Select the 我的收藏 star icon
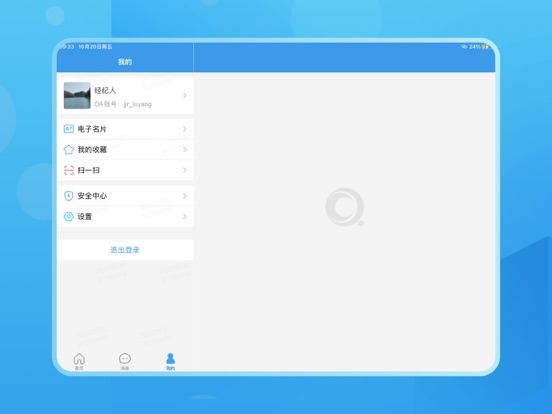Screen dimensions: 552x414 pyautogui.click(x=69, y=150)
